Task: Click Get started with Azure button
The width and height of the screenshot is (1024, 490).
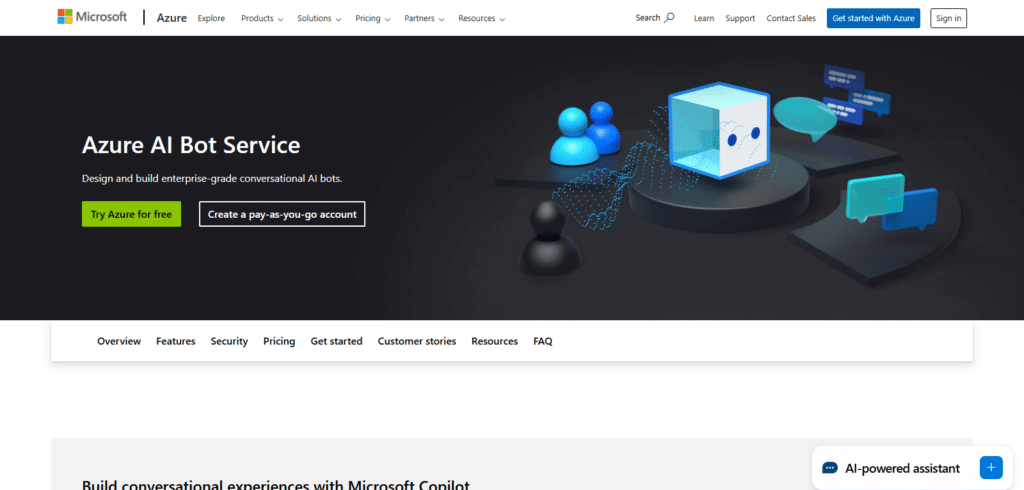Action: 873,18
